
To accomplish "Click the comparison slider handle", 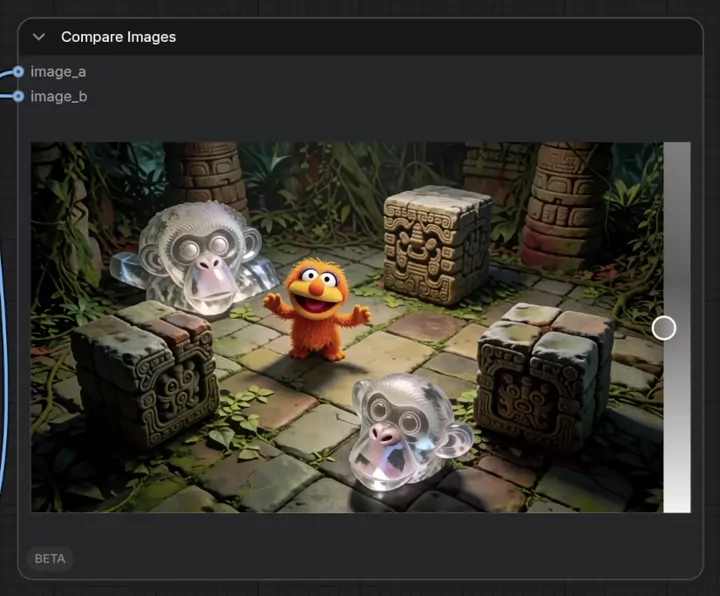I will pos(664,328).
